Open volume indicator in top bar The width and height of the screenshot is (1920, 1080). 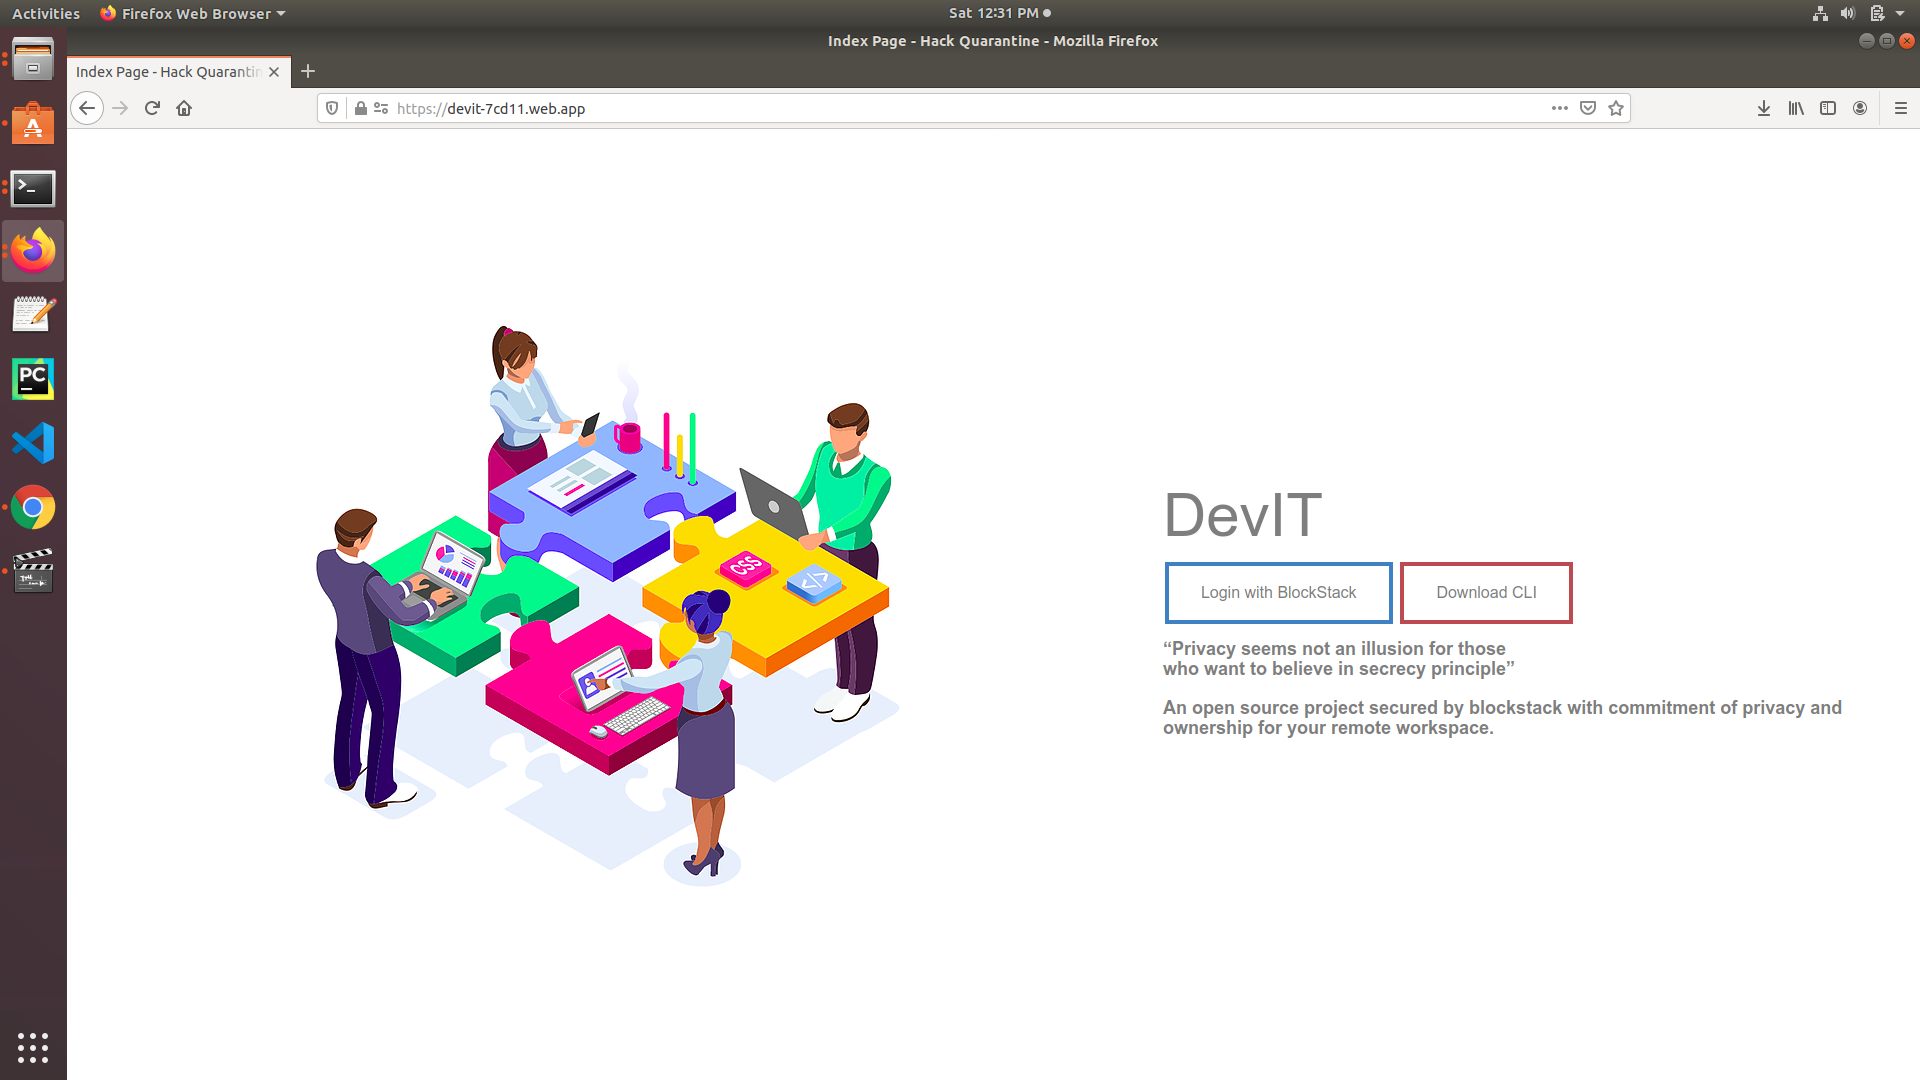[x=1848, y=13]
